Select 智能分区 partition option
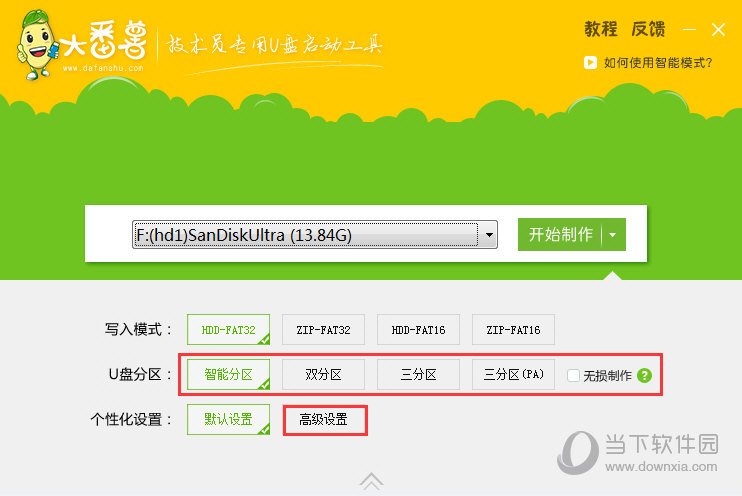The image size is (742, 496). click(x=229, y=374)
